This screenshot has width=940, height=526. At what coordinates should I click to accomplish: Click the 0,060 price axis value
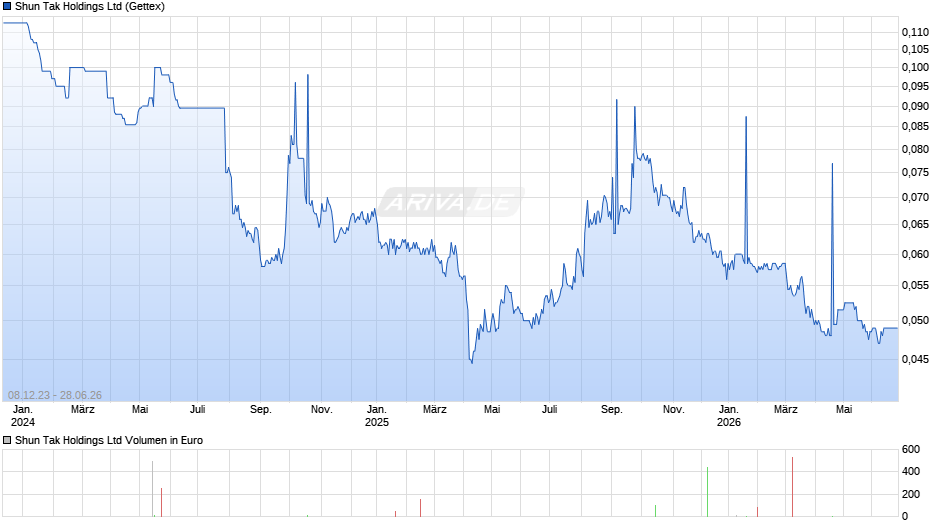coord(915,254)
